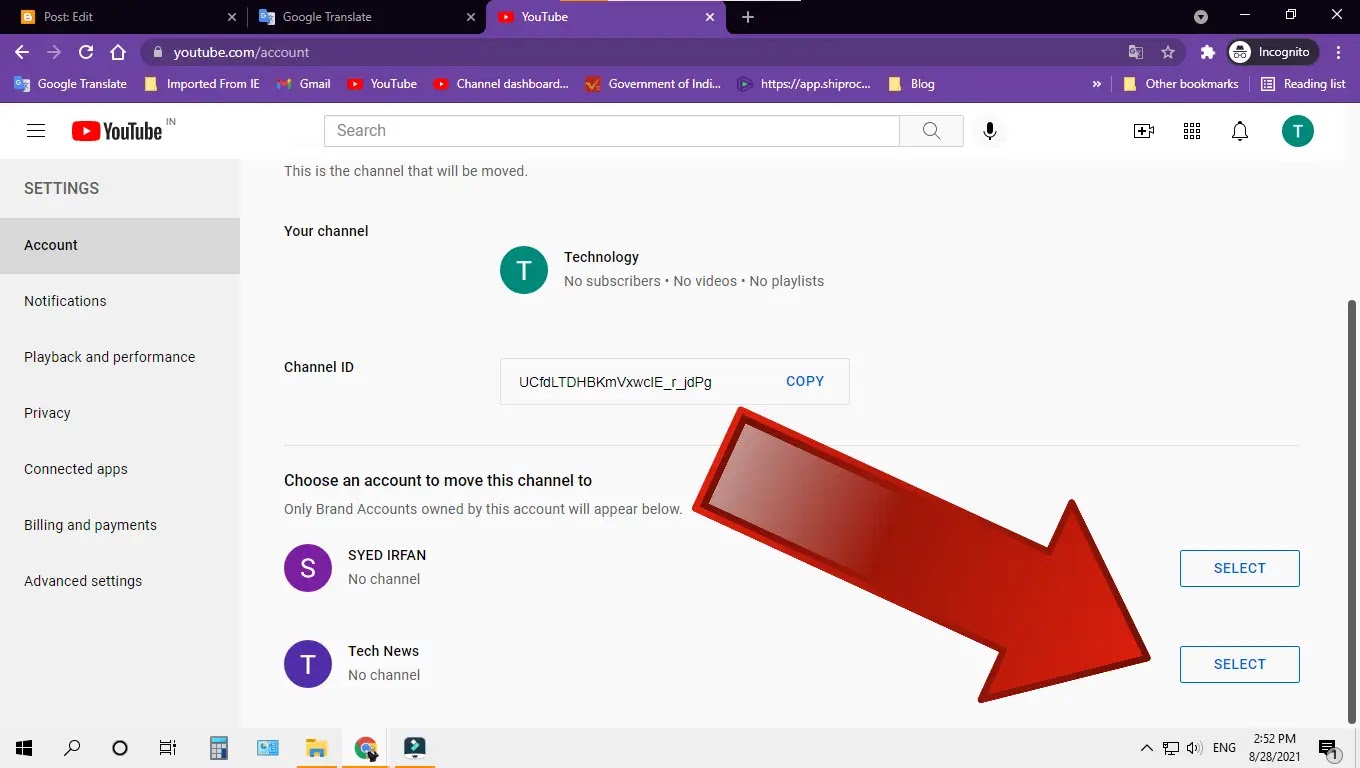Open Task View on taskbar
This screenshot has width=1360, height=768.
[x=168, y=748]
